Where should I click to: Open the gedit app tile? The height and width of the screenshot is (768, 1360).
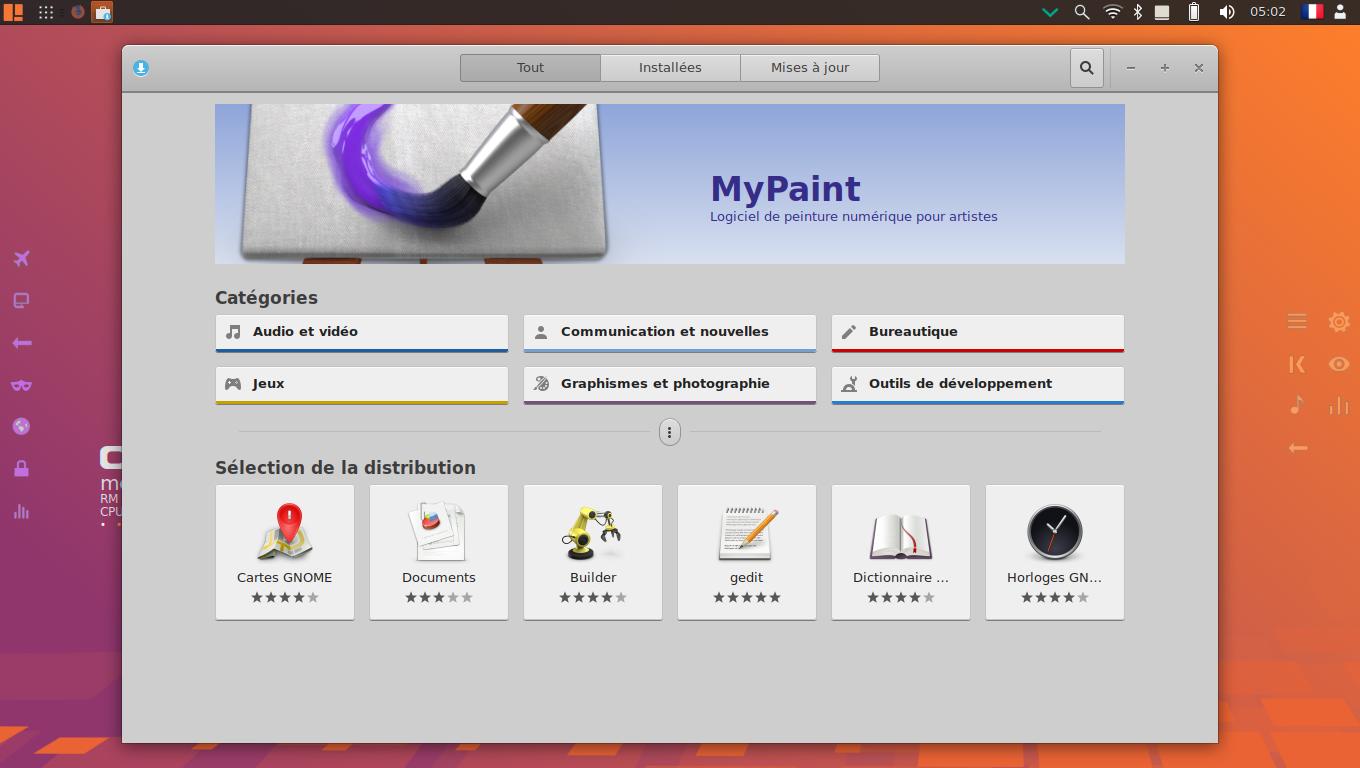tap(747, 552)
